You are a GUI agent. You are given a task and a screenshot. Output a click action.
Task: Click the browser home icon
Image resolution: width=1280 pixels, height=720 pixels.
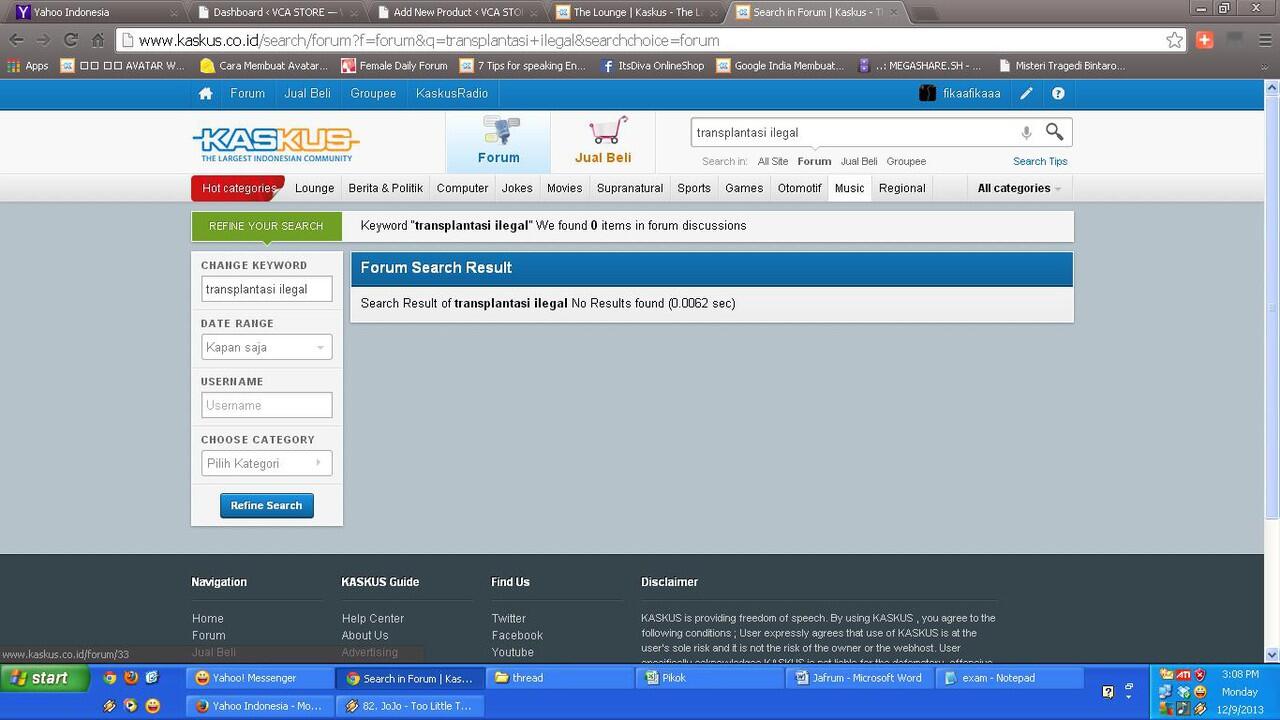(97, 40)
